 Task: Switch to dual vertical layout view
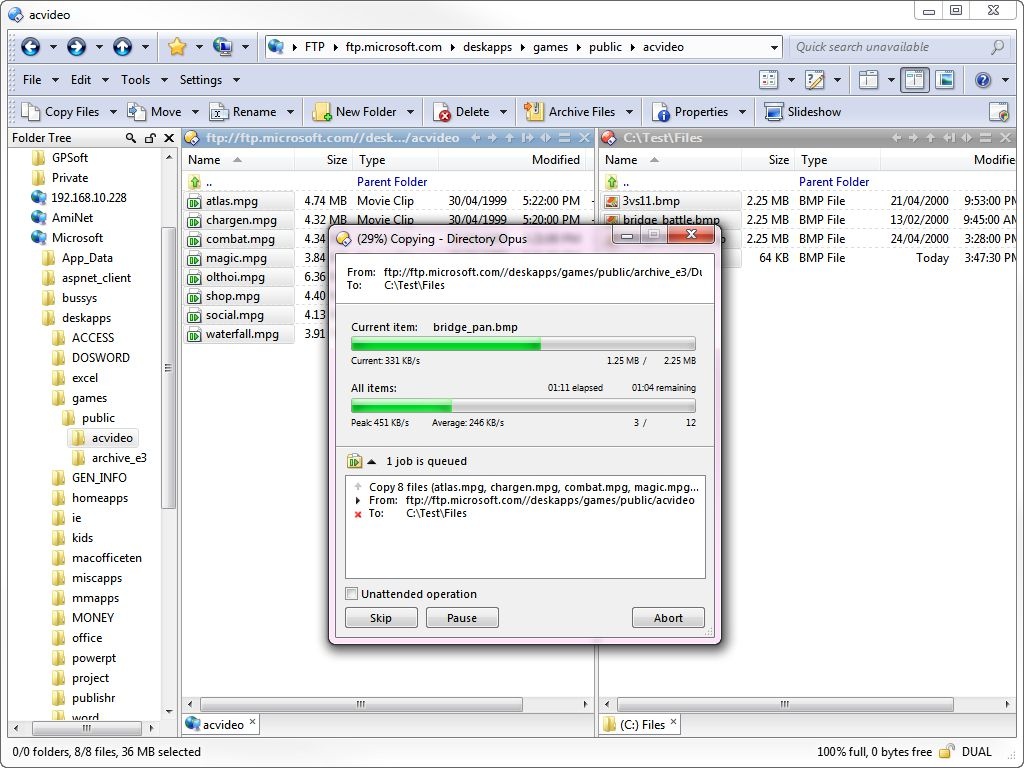pos(914,80)
